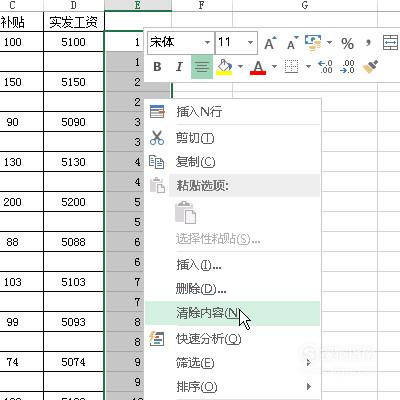Increase font size with large A

[x=270, y=43]
